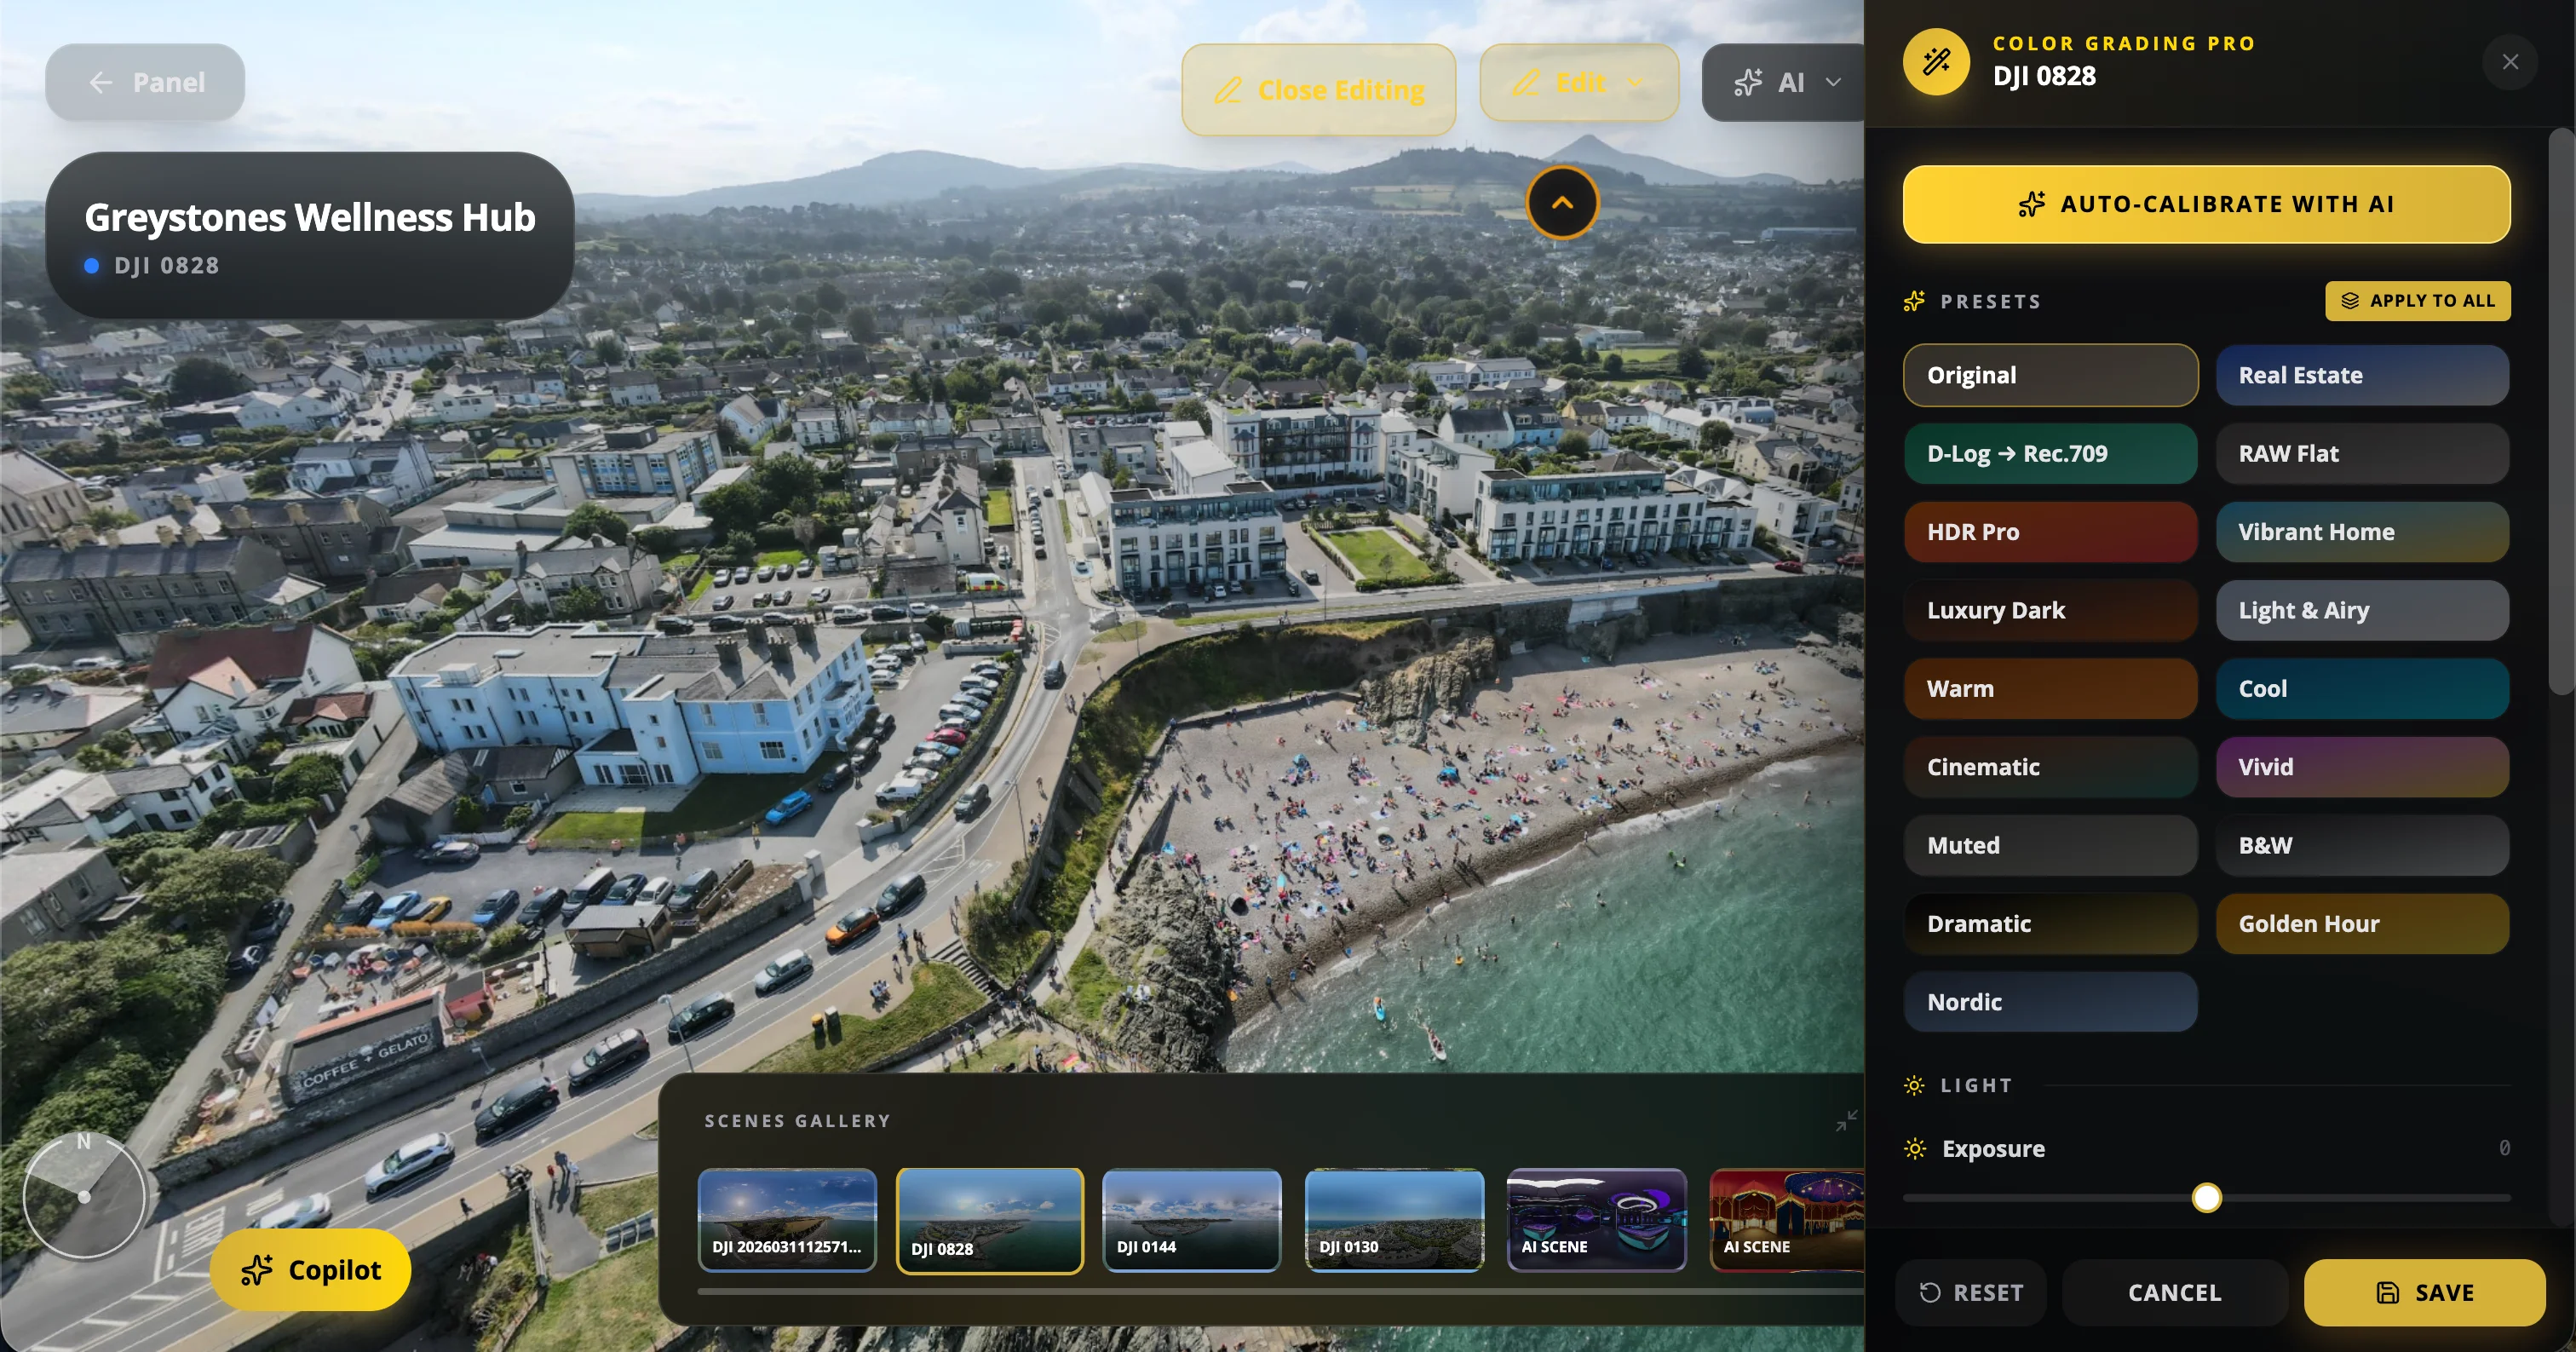Image resolution: width=2576 pixels, height=1352 pixels.
Task: Click the Greystones Wellness Hub title
Action: point(310,217)
